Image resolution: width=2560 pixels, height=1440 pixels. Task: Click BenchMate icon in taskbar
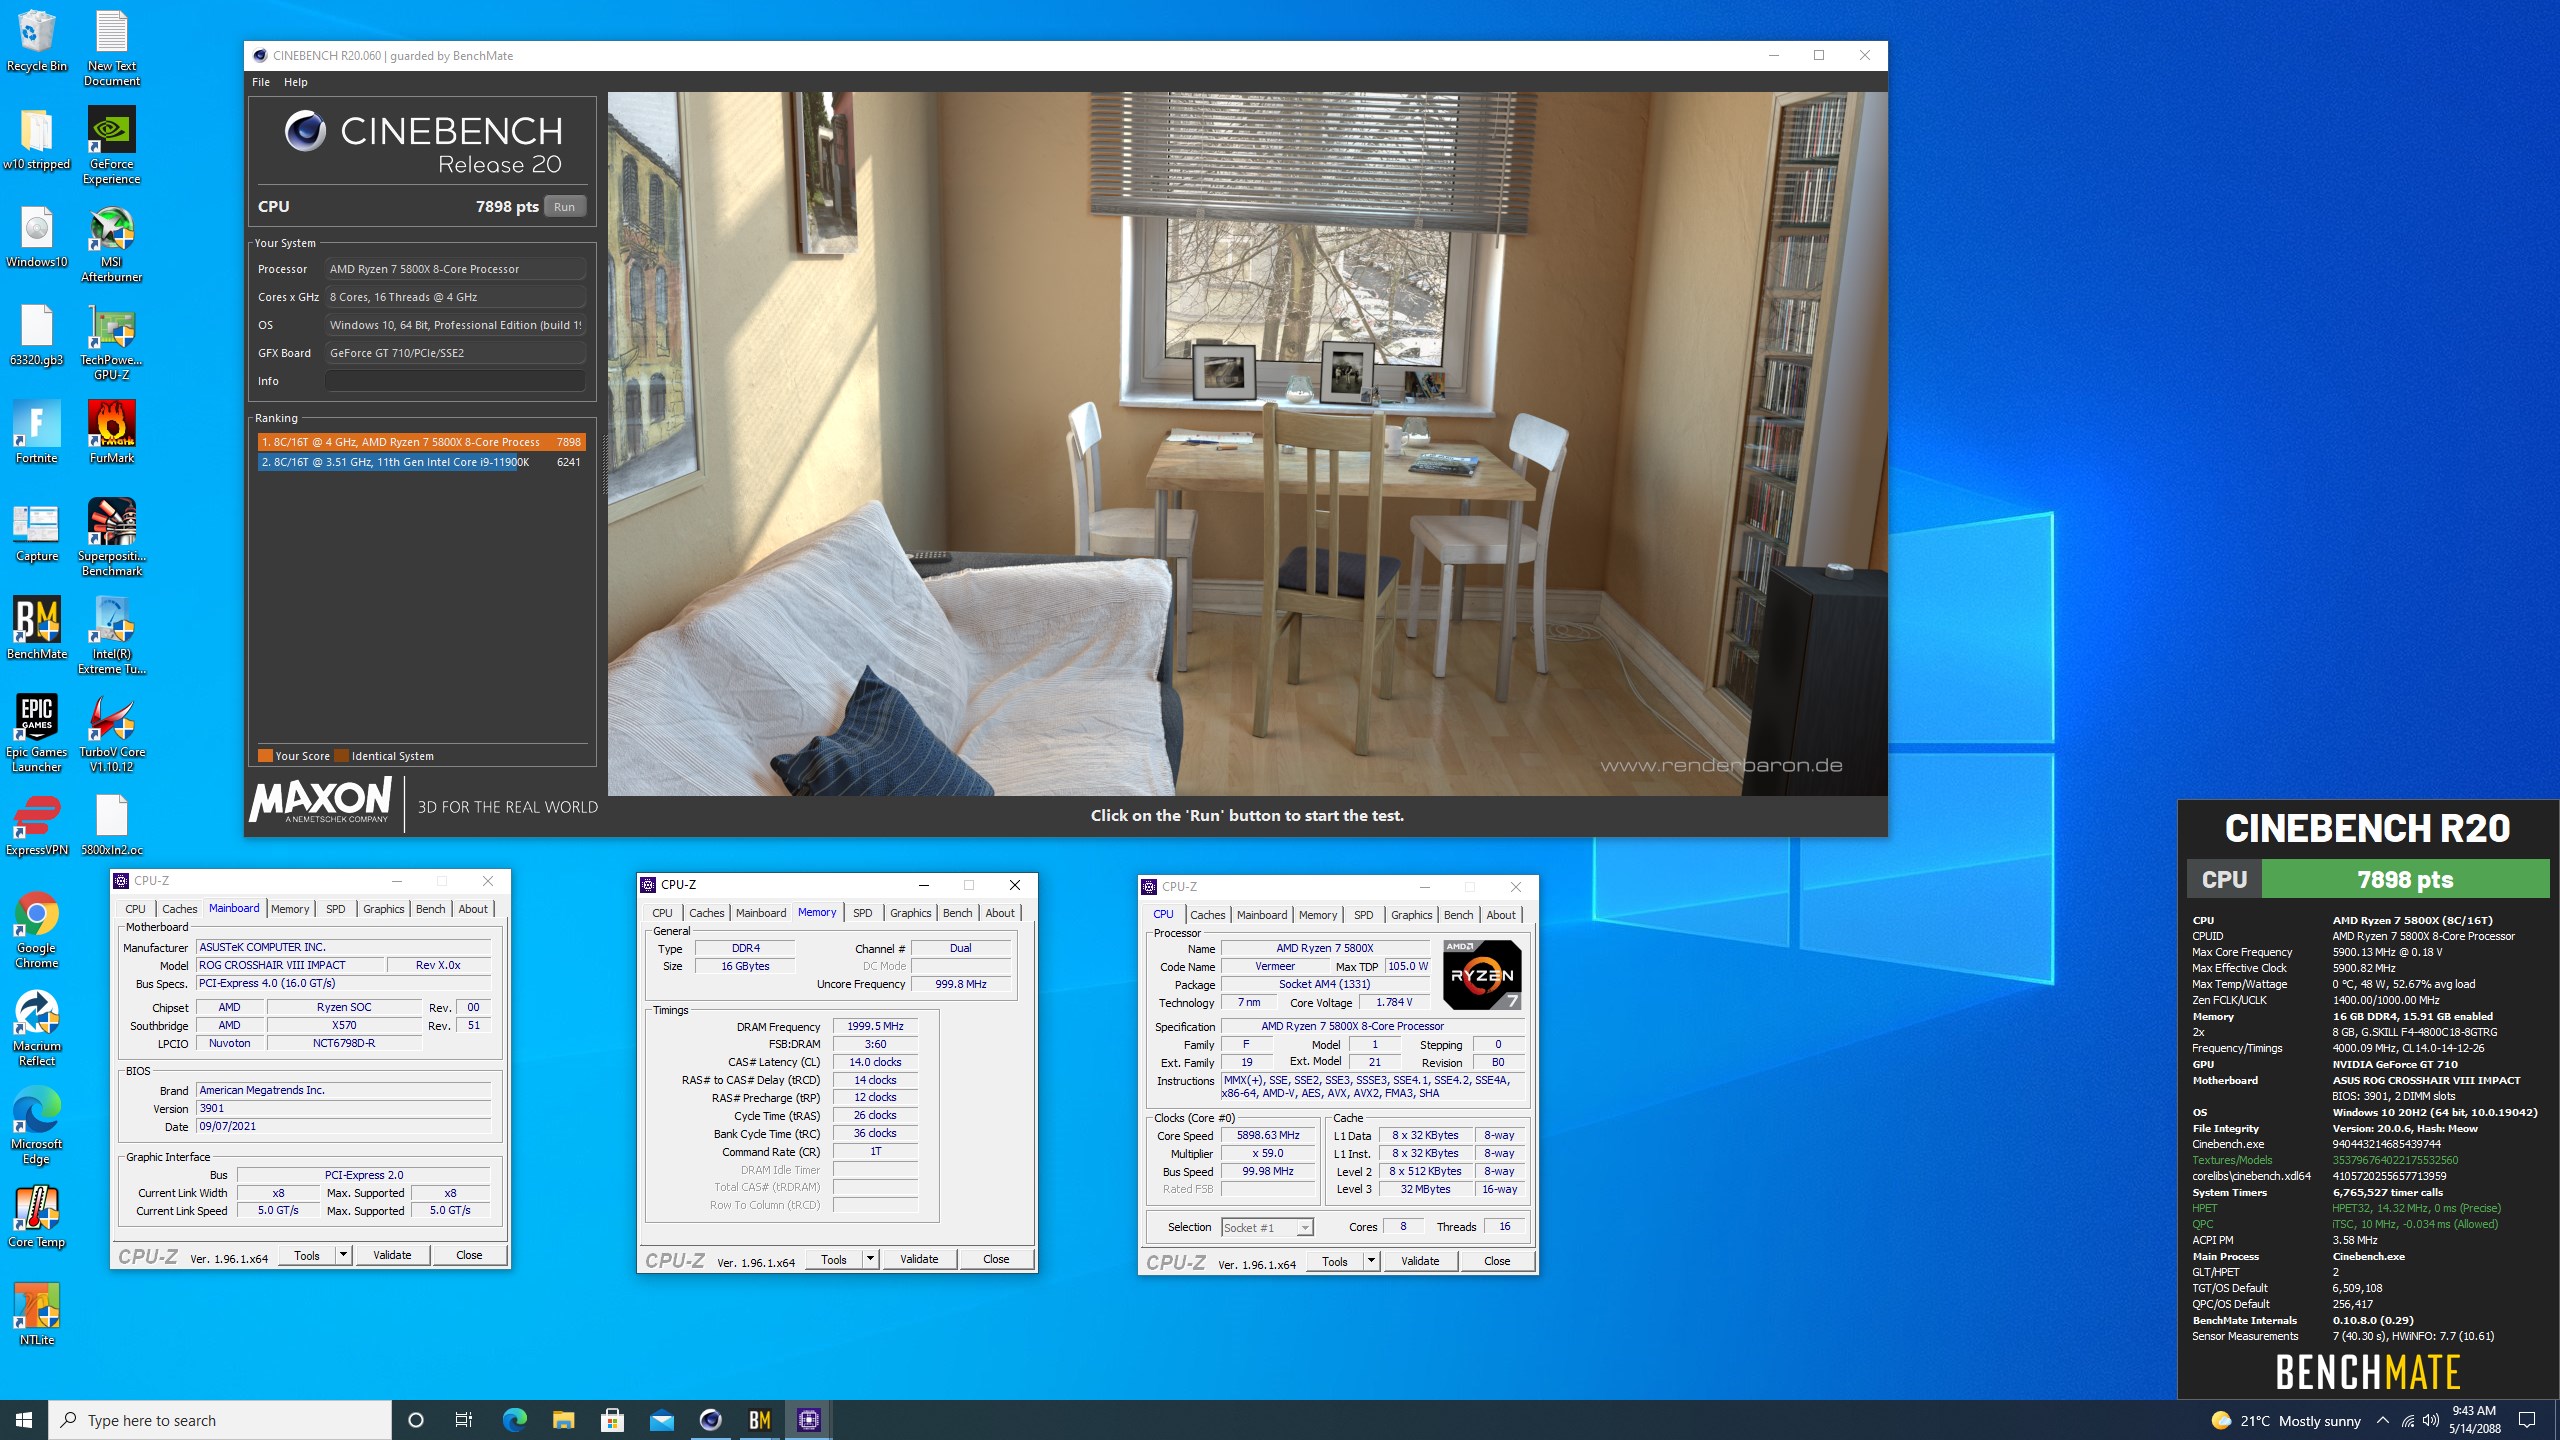click(x=760, y=1420)
